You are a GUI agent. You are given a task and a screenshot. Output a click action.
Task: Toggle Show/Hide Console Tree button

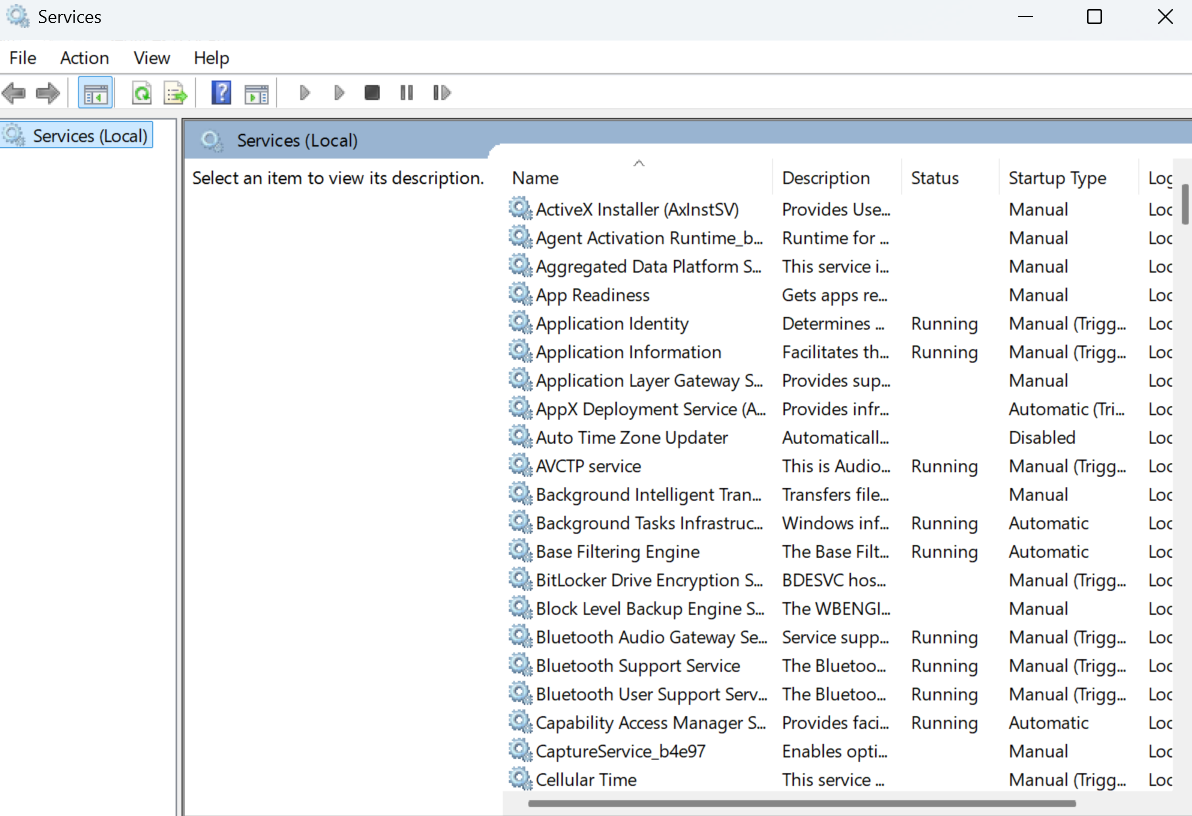[x=96, y=93]
